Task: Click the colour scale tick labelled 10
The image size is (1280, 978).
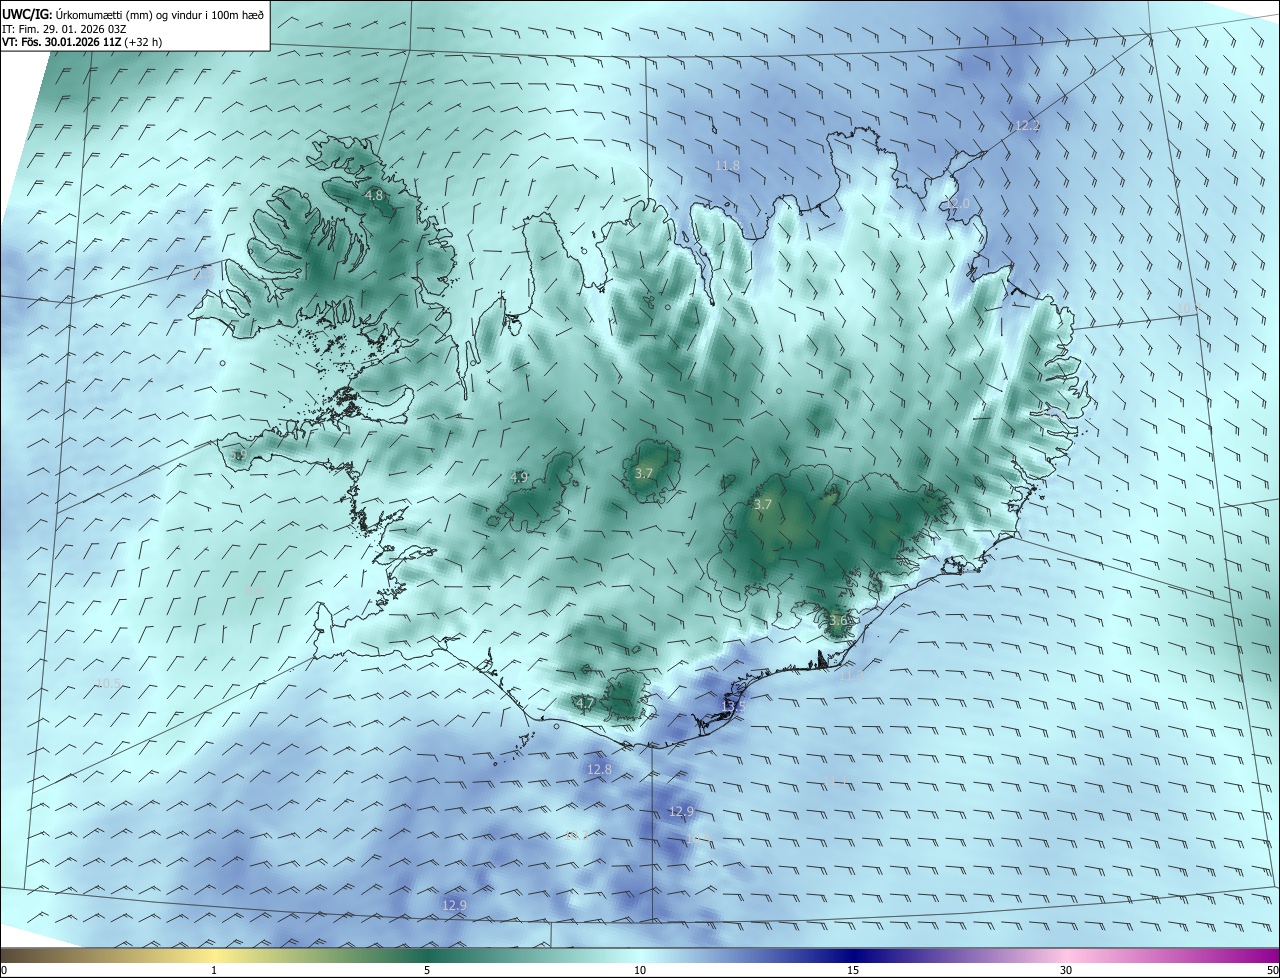Action: (x=640, y=970)
